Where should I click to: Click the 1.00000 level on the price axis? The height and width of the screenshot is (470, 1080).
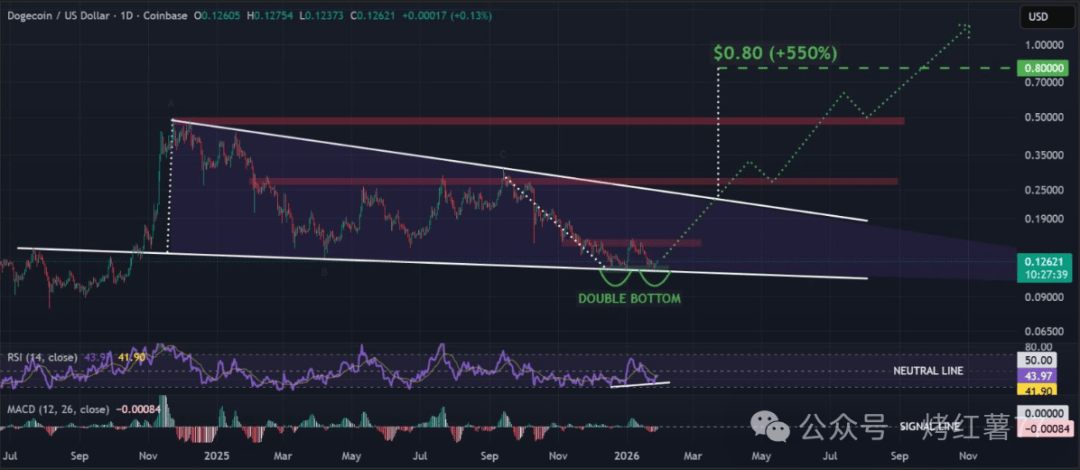pos(1043,46)
